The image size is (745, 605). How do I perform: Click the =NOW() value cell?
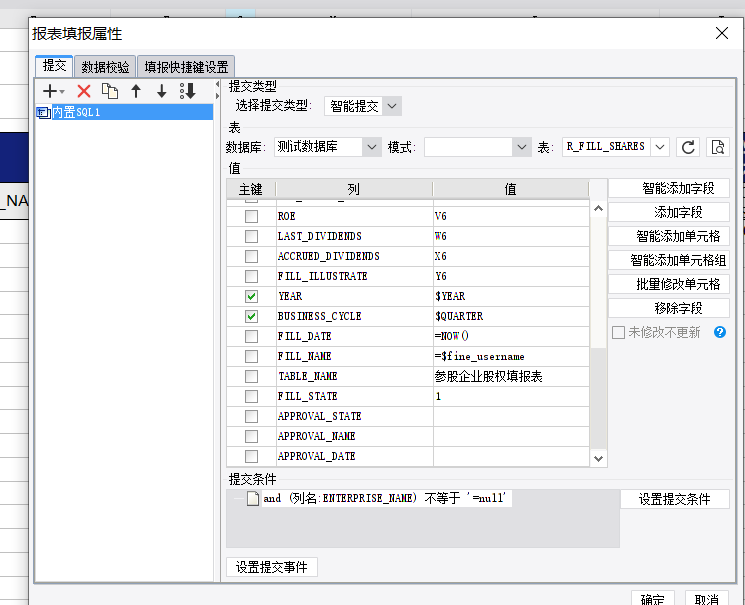(511, 336)
